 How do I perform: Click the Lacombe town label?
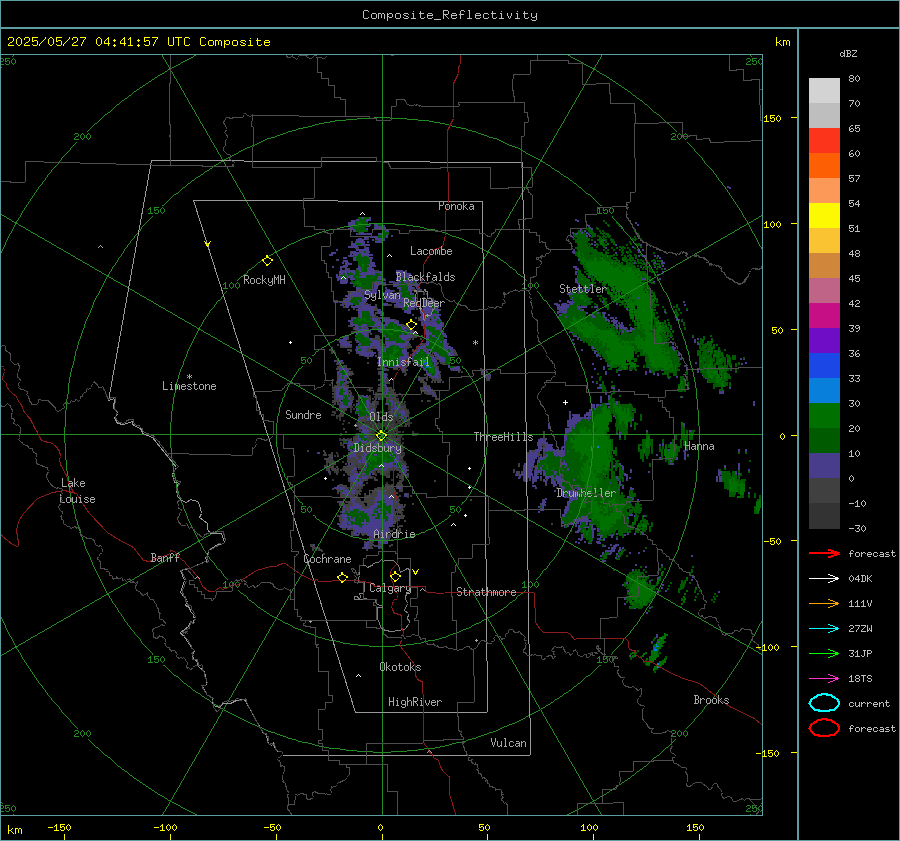point(431,251)
